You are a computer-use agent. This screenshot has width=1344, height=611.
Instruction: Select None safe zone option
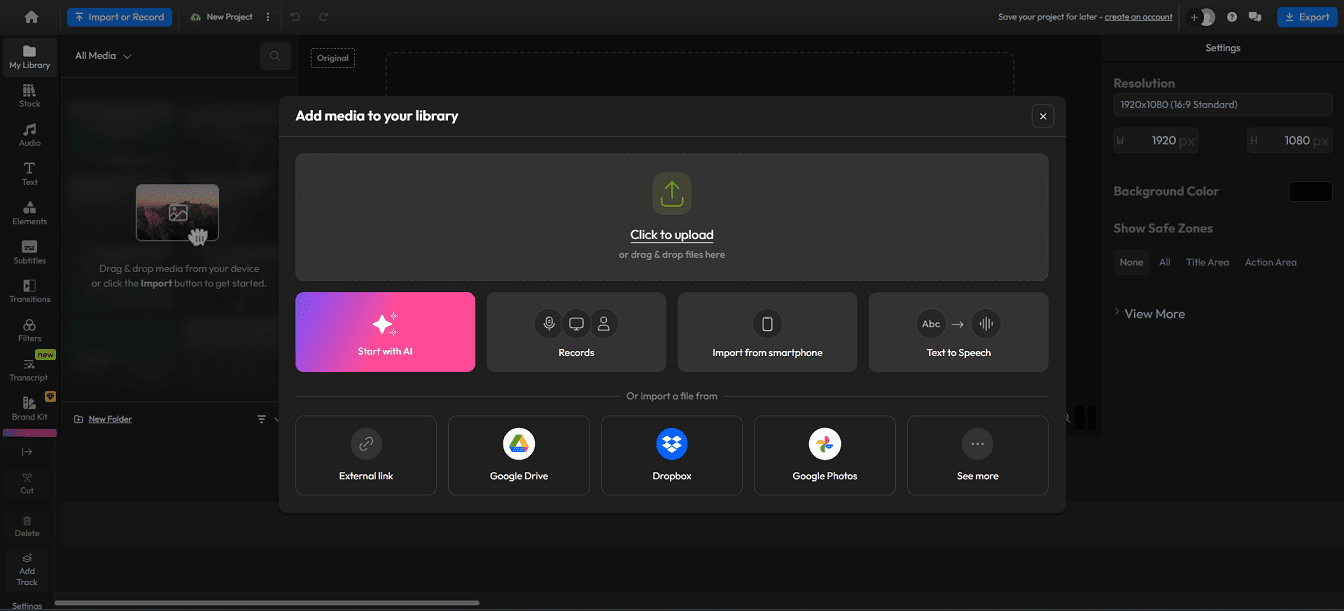point(1131,263)
